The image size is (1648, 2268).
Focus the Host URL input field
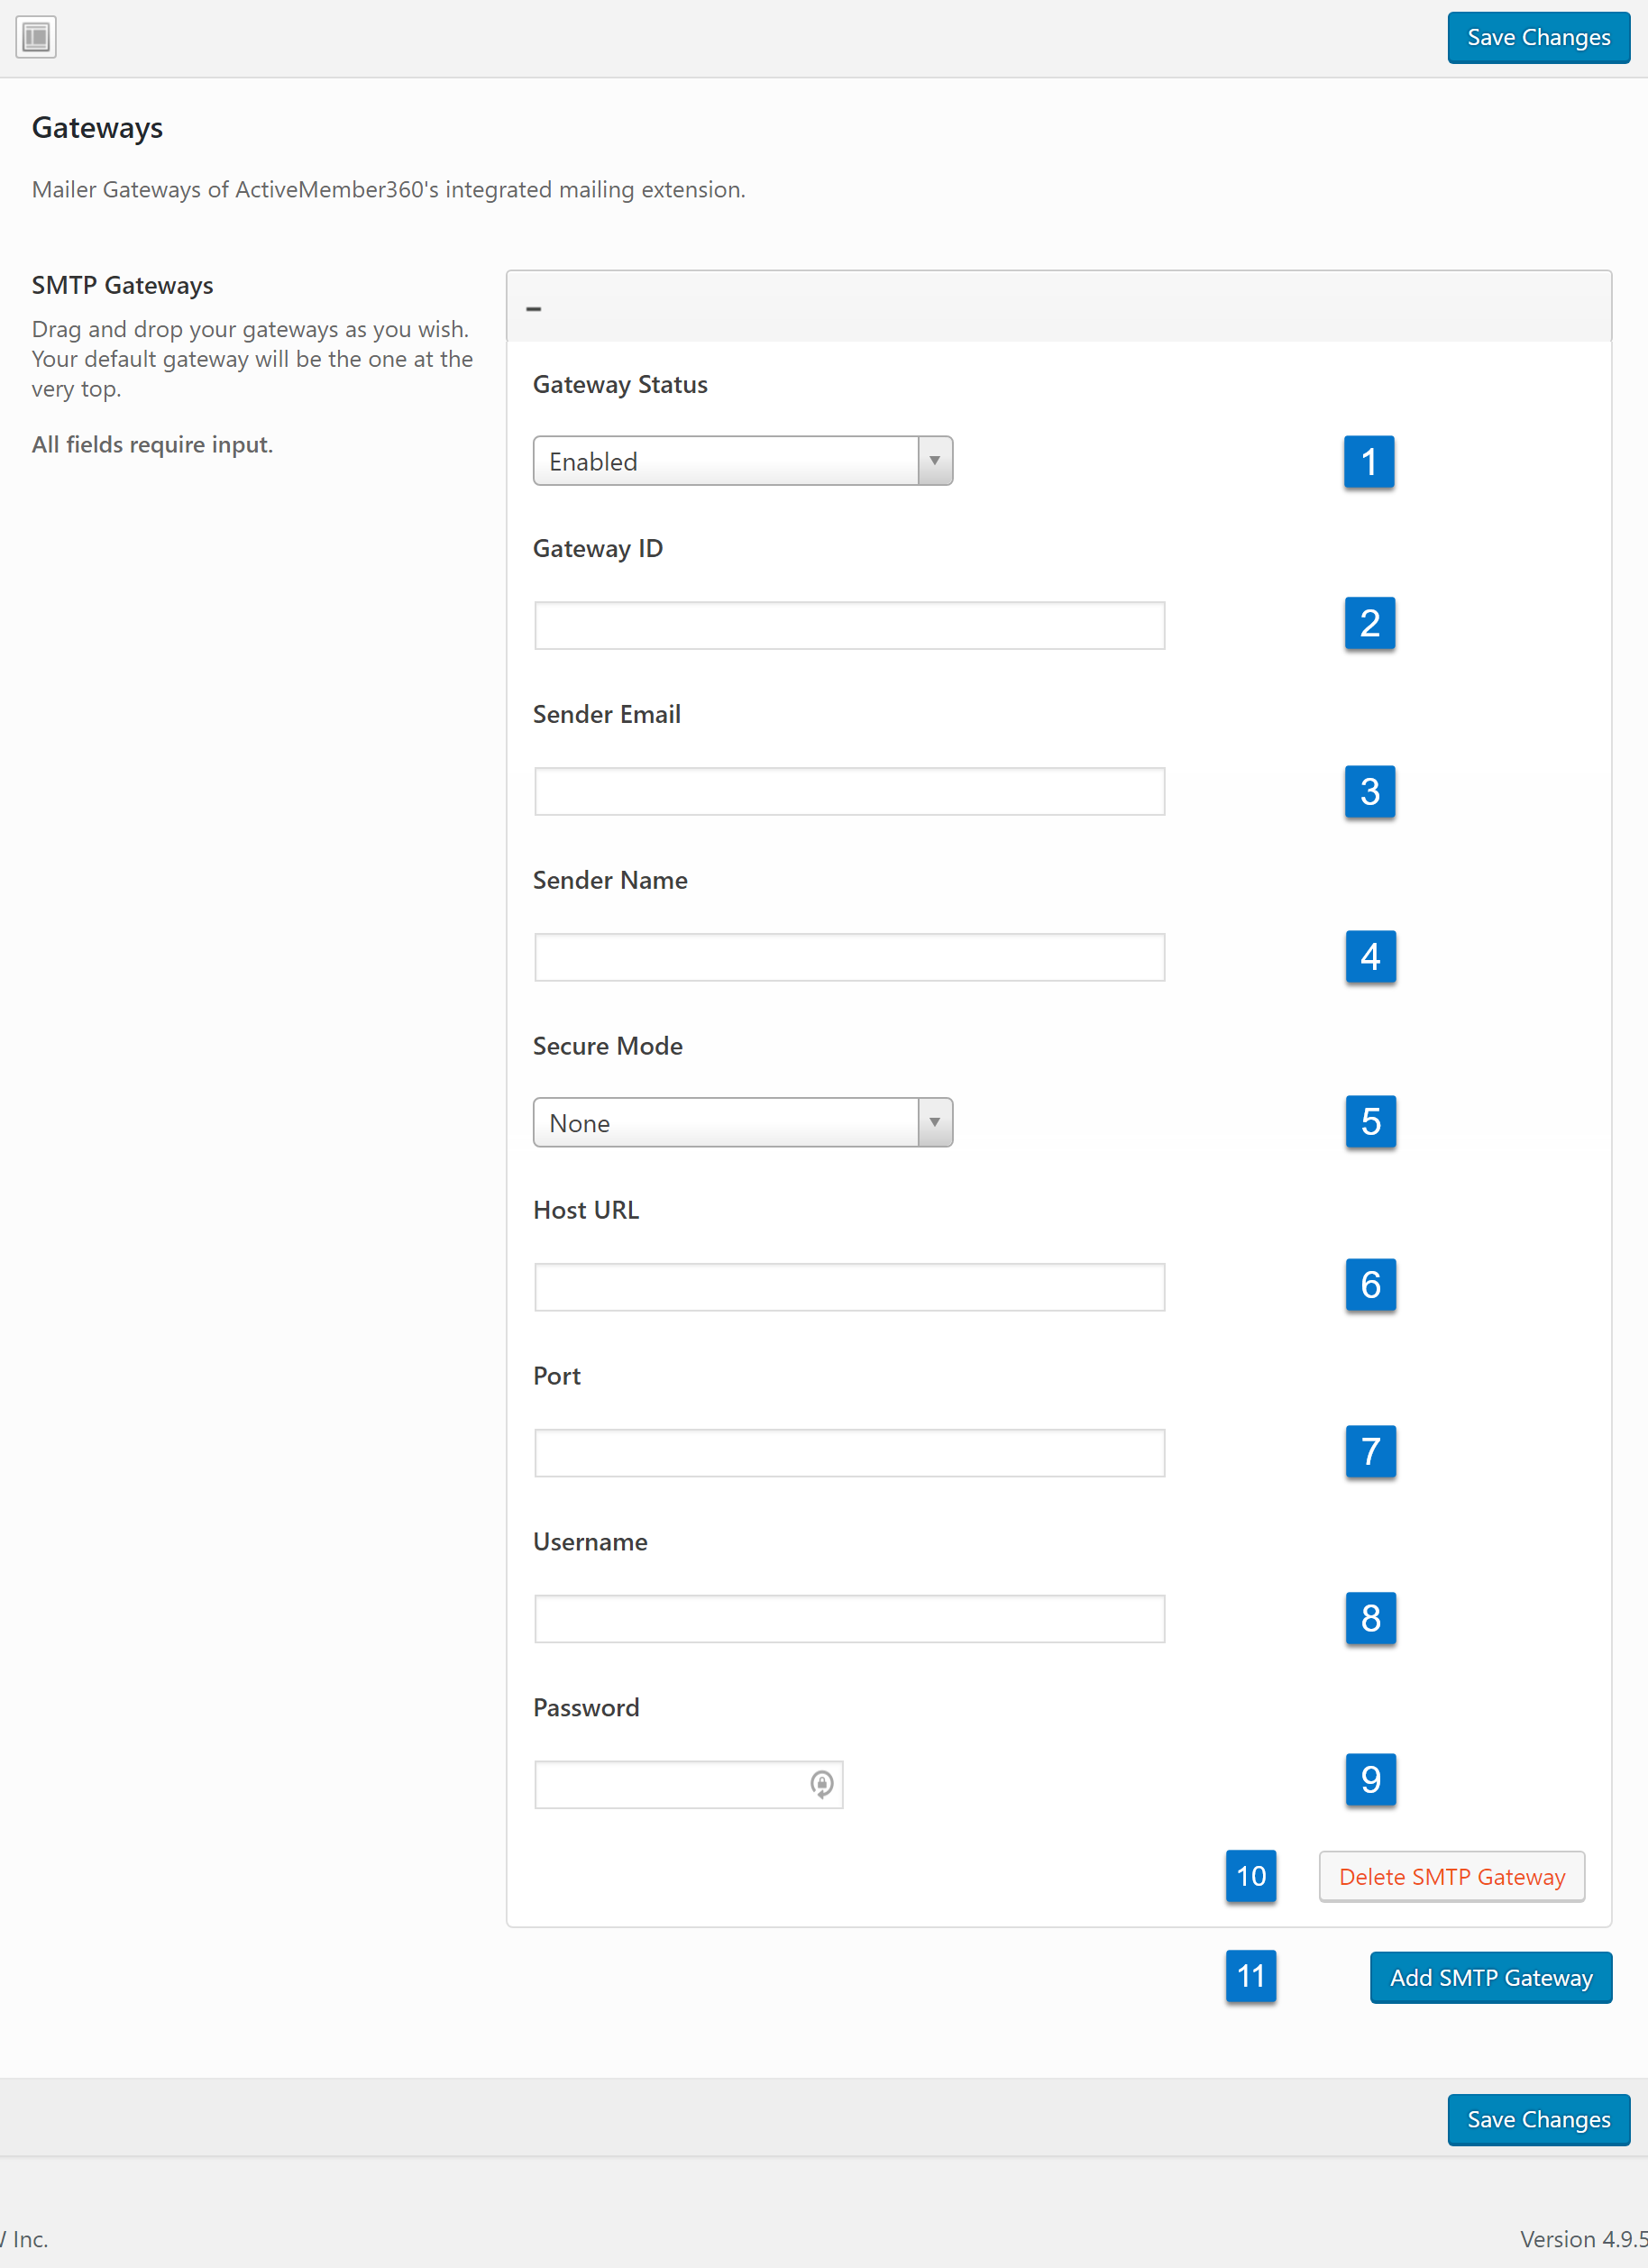pos(849,1287)
